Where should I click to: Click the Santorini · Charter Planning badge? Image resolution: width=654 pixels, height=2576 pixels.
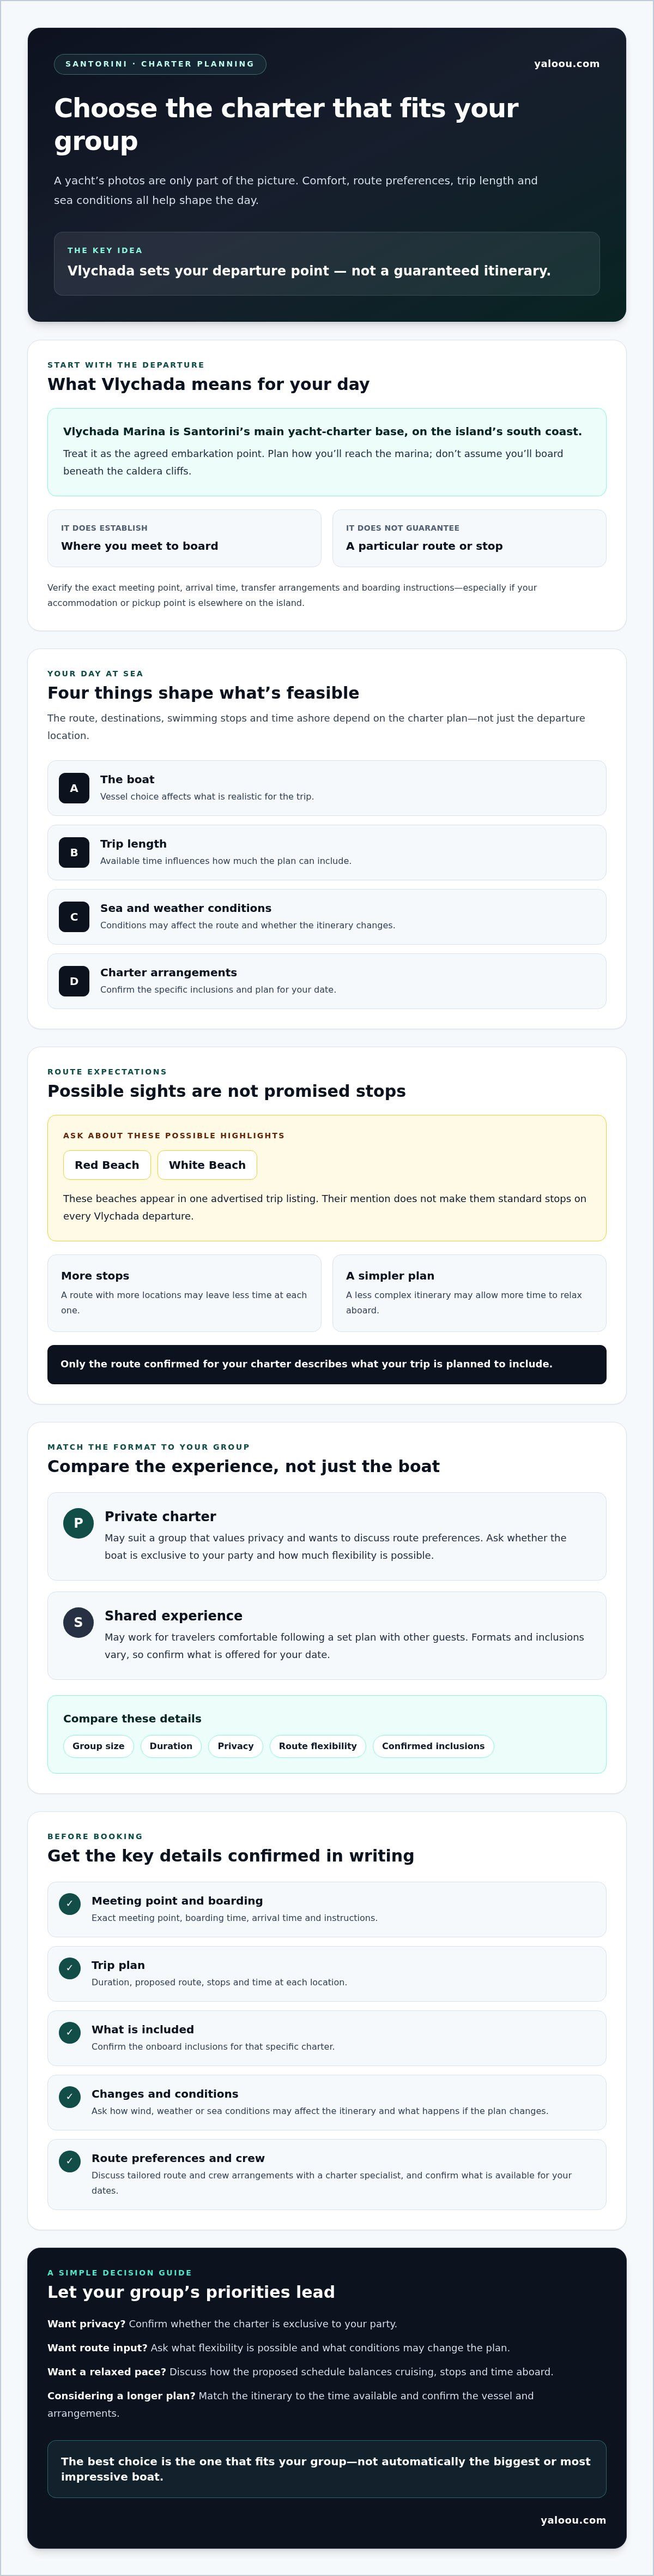click(x=160, y=64)
